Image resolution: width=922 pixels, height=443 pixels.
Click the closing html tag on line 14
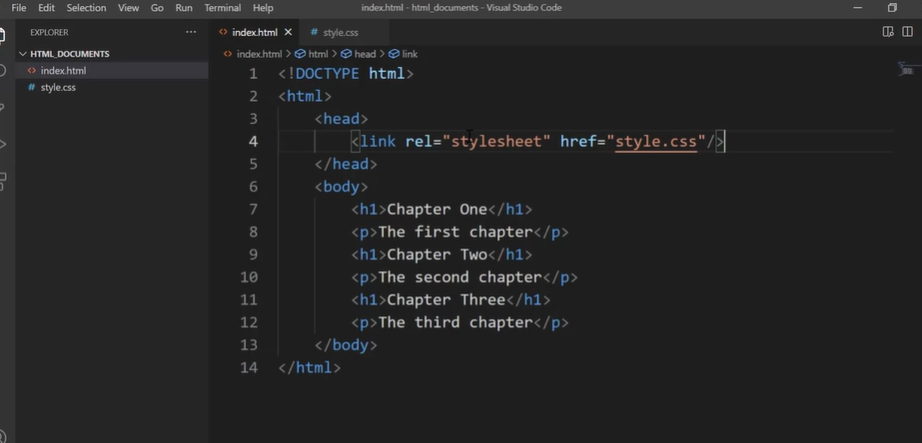click(309, 368)
